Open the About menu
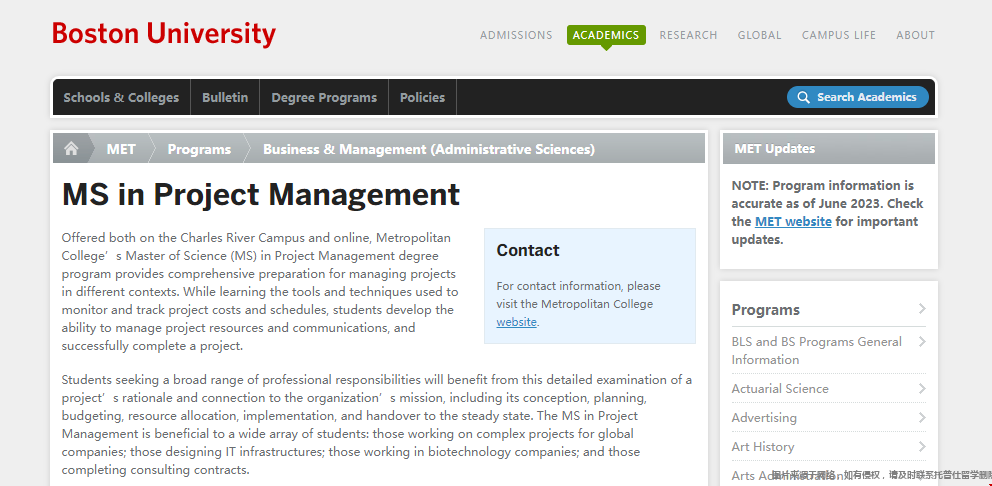992x486 pixels. point(915,35)
